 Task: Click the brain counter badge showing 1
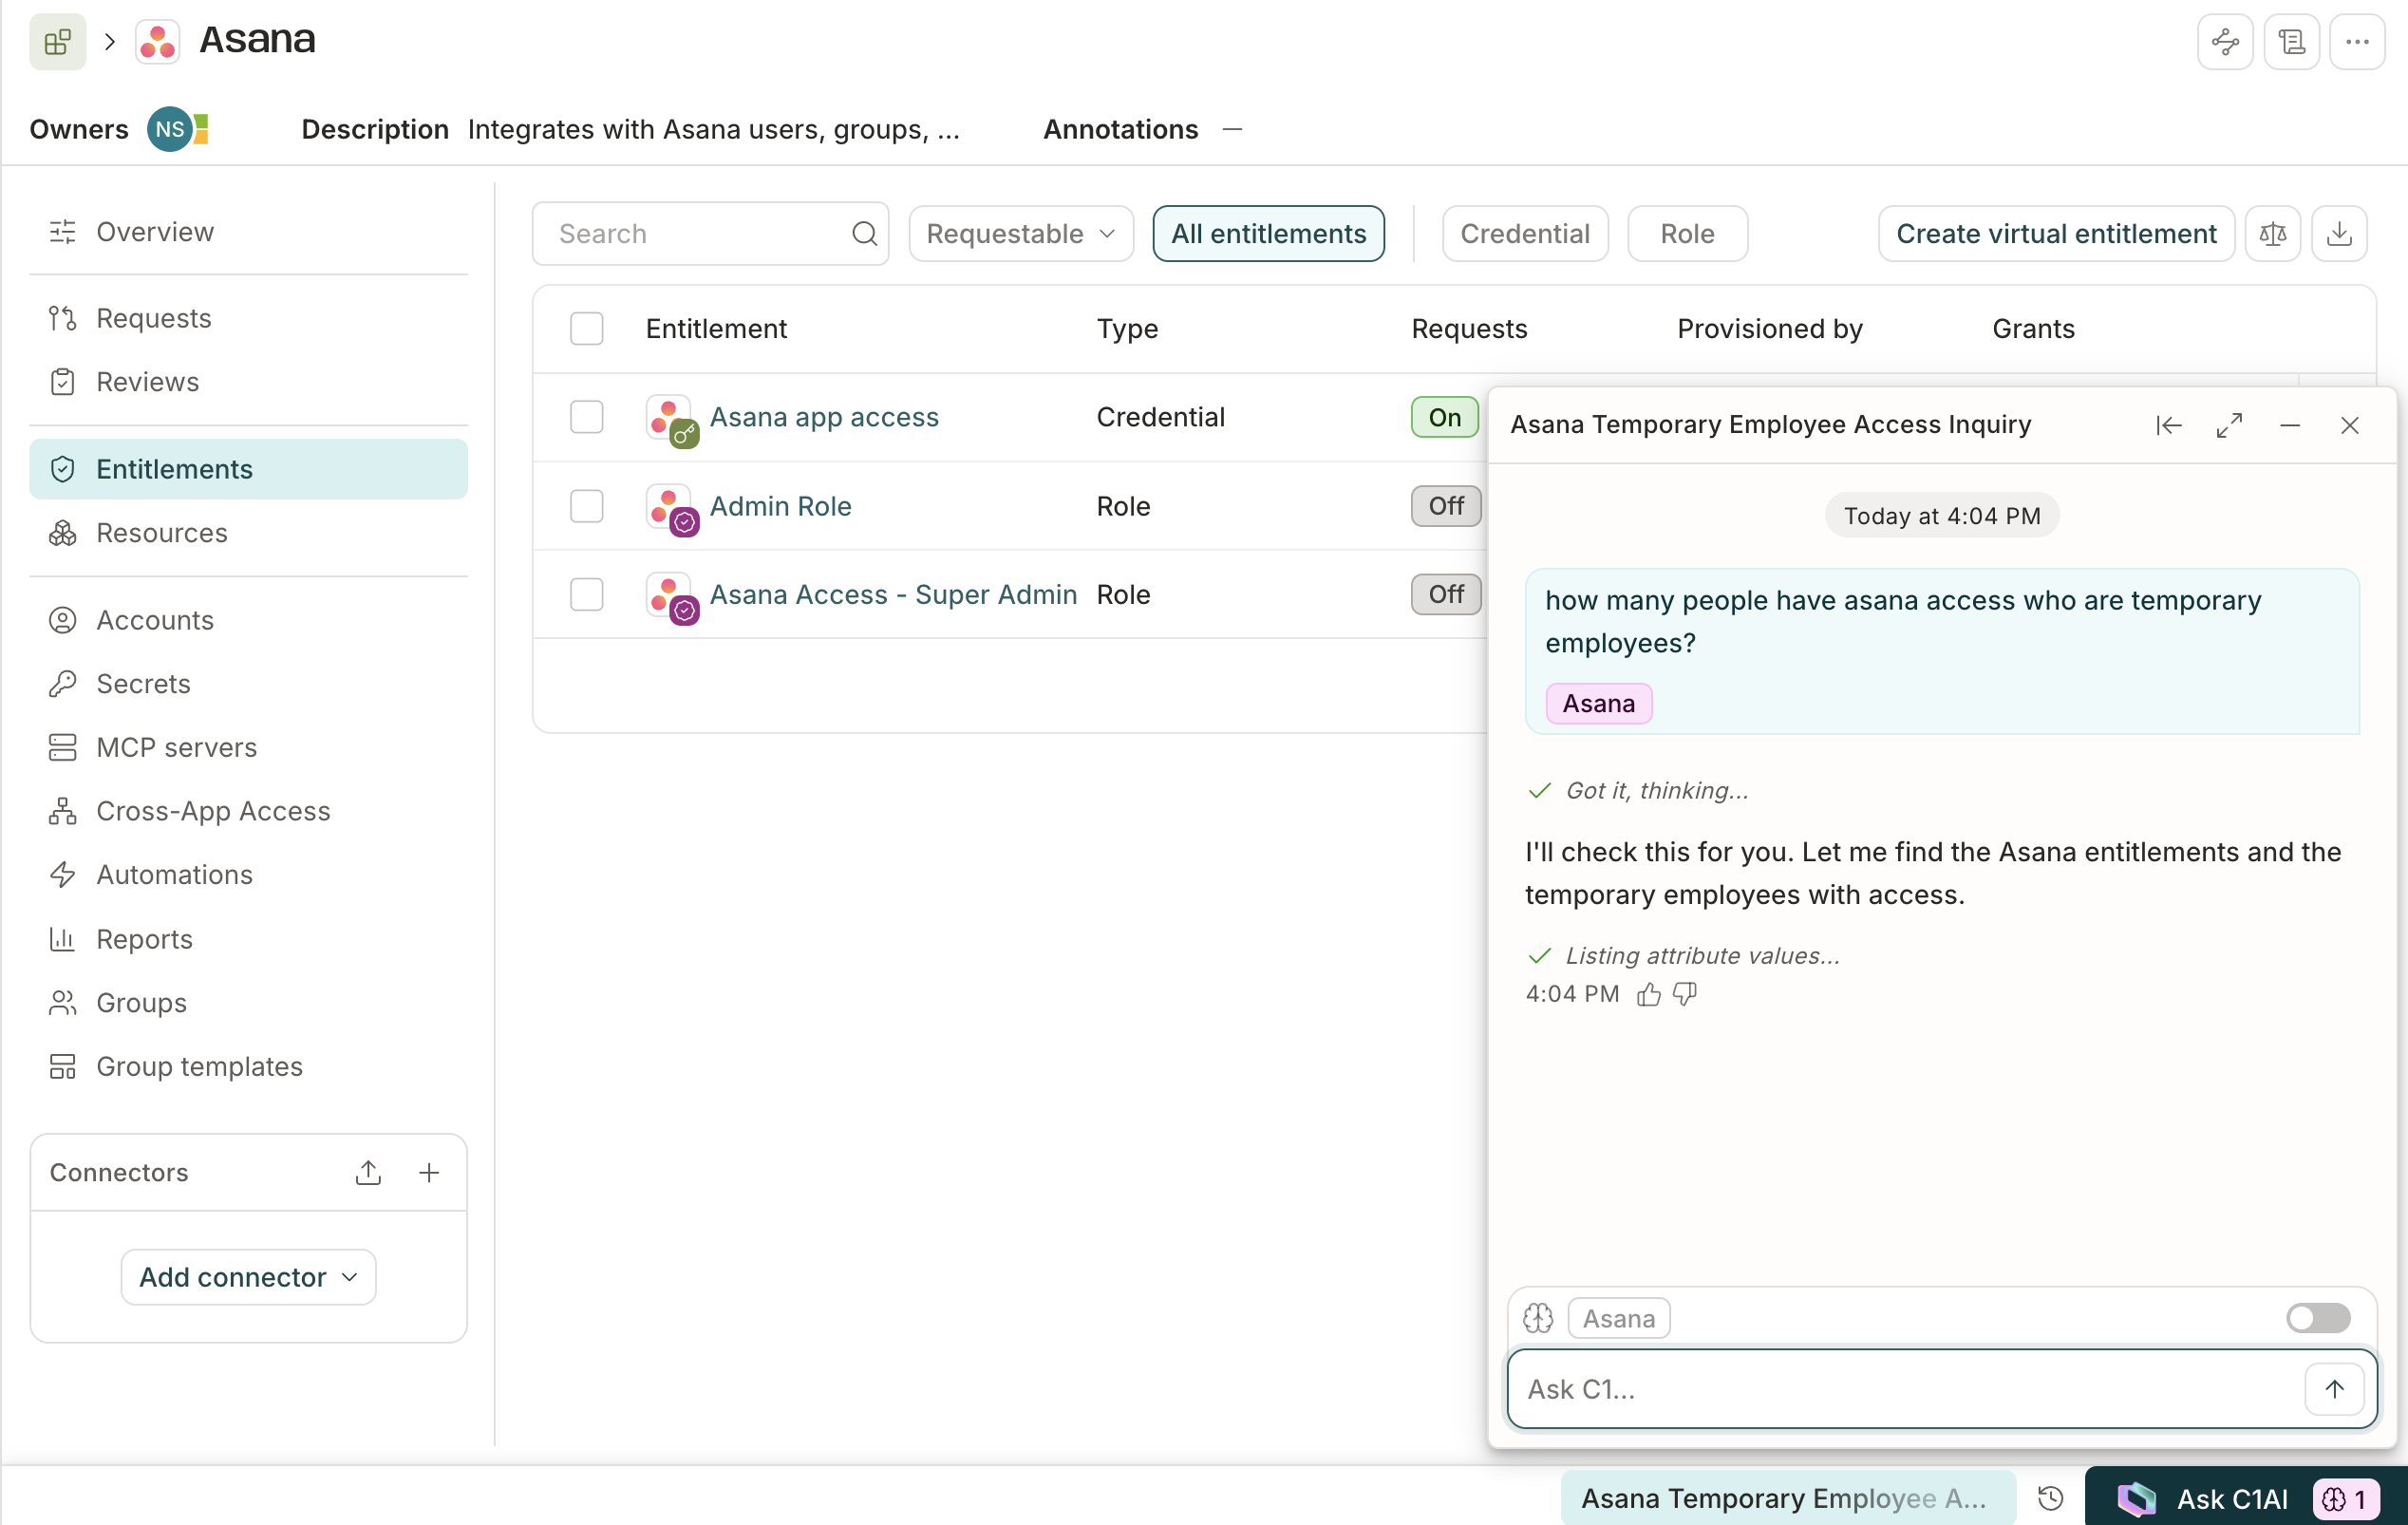2345,1499
